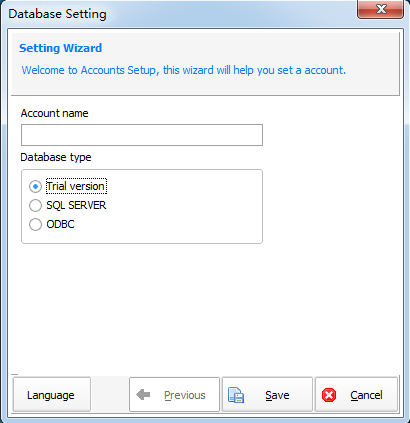
Task: Click the gray Previous arrow icon
Action: click(143, 395)
